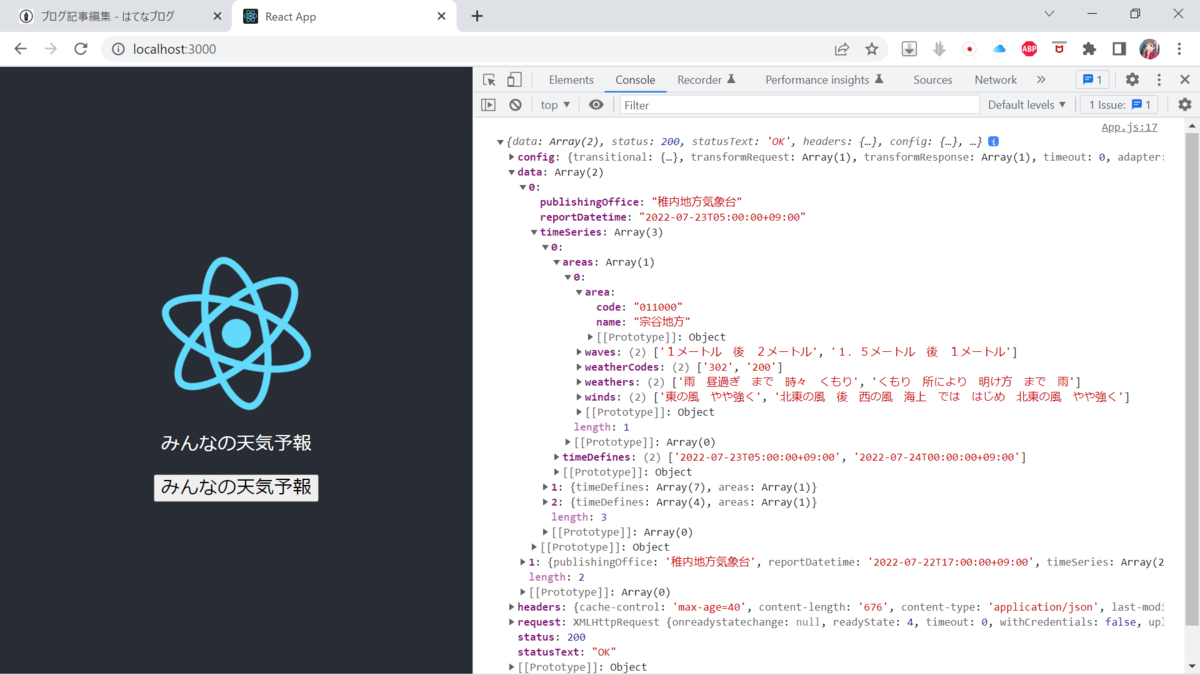Collapse the timeSeries: Array(3) row
The width and height of the screenshot is (1200, 675).
[534, 232]
